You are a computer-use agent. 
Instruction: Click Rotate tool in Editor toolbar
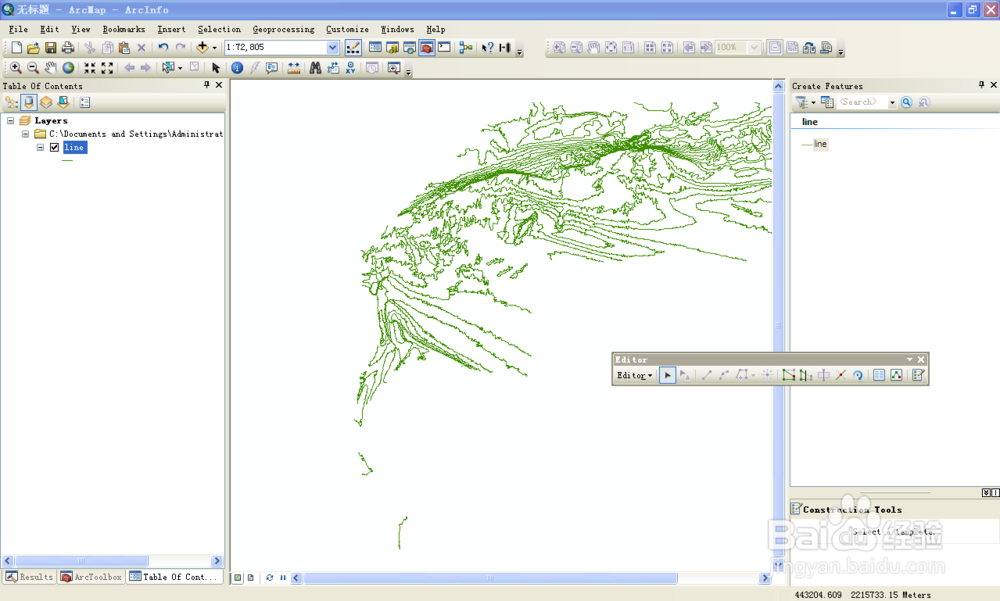[858, 375]
